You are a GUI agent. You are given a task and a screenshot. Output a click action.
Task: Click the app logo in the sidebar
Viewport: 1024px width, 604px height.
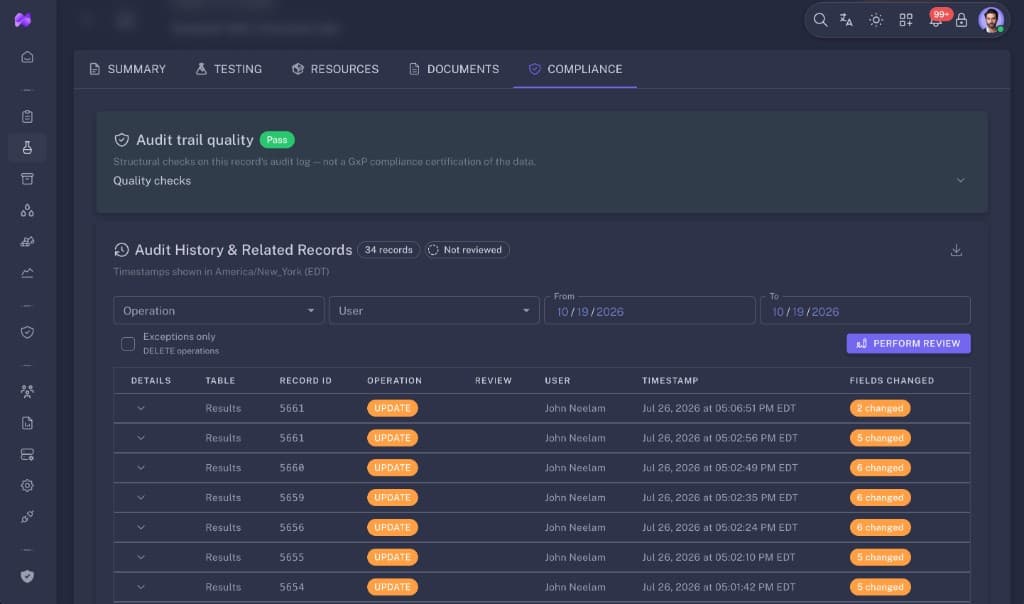(x=23, y=20)
